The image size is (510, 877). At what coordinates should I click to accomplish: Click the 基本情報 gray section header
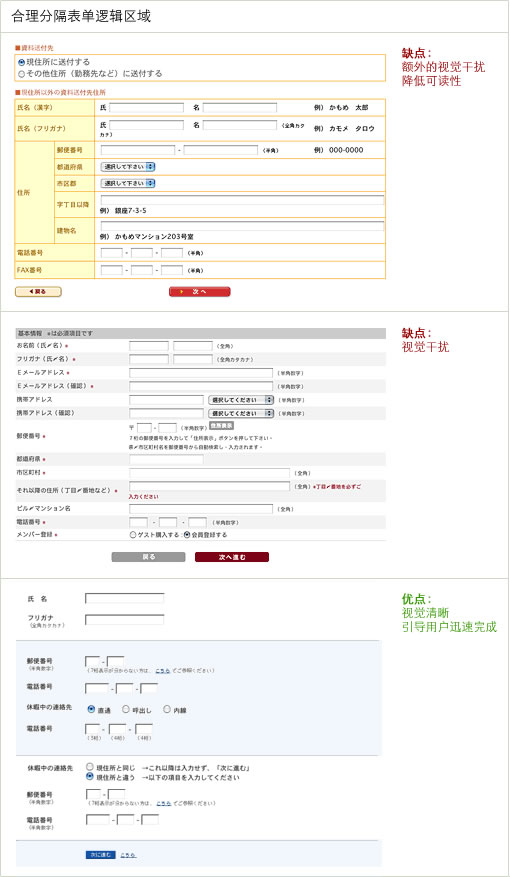click(x=200, y=333)
